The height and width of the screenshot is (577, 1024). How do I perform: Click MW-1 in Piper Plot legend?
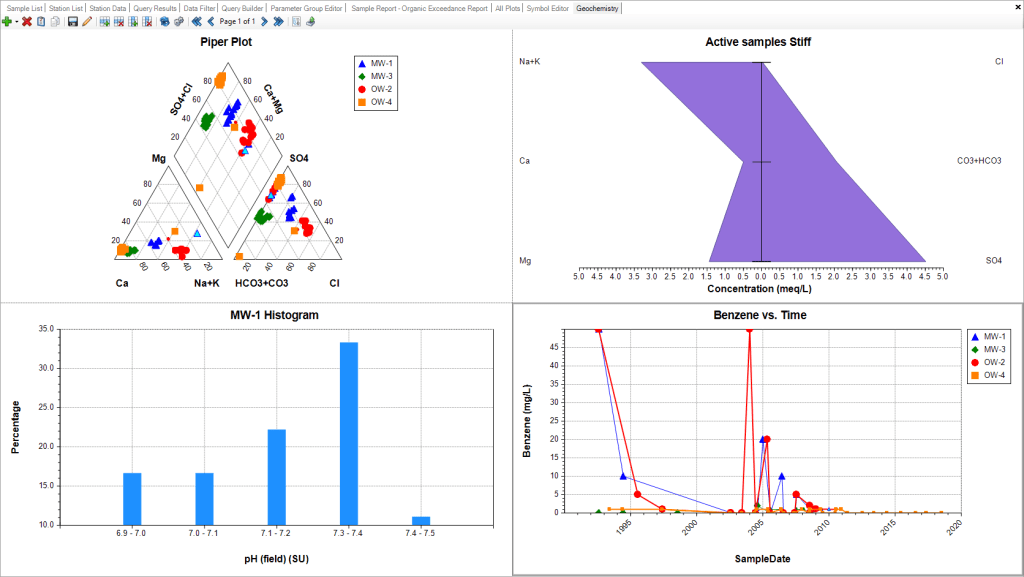tap(380, 63)
